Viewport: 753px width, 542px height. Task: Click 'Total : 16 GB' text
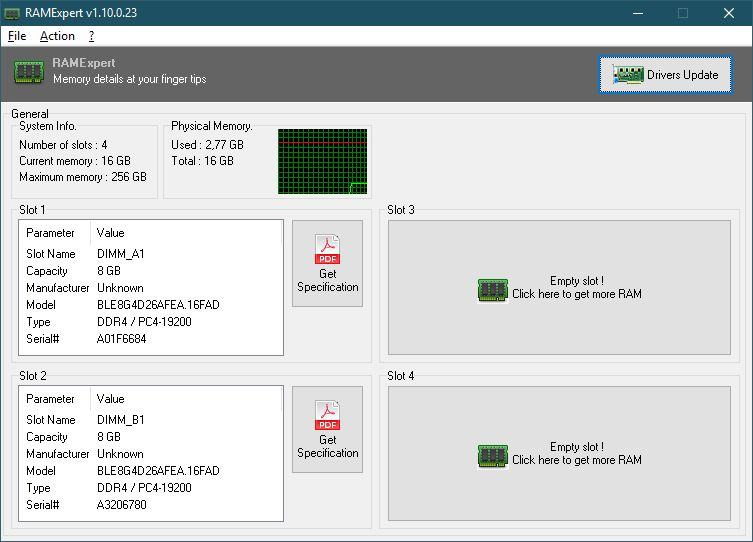(x=202, y=161)
